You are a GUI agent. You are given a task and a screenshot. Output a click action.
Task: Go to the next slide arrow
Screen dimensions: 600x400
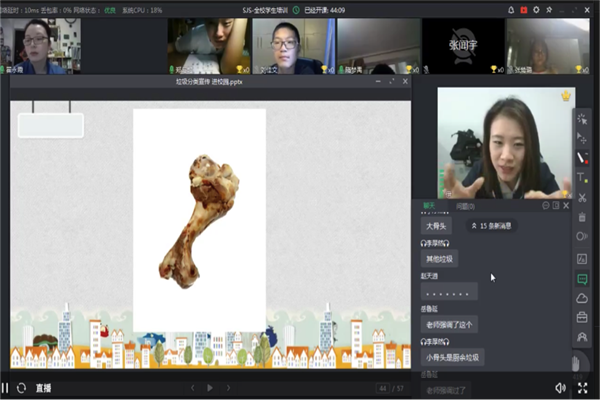coord(228,388)
